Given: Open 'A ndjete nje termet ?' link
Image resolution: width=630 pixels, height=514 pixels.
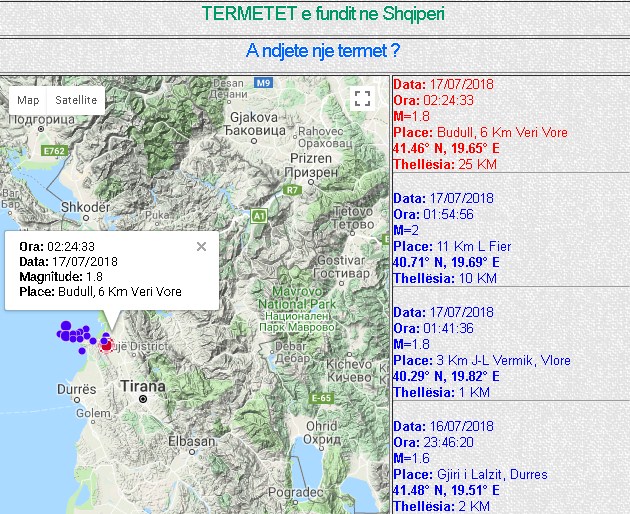Looking at the screenshot, I should click(x=323, y=51).
